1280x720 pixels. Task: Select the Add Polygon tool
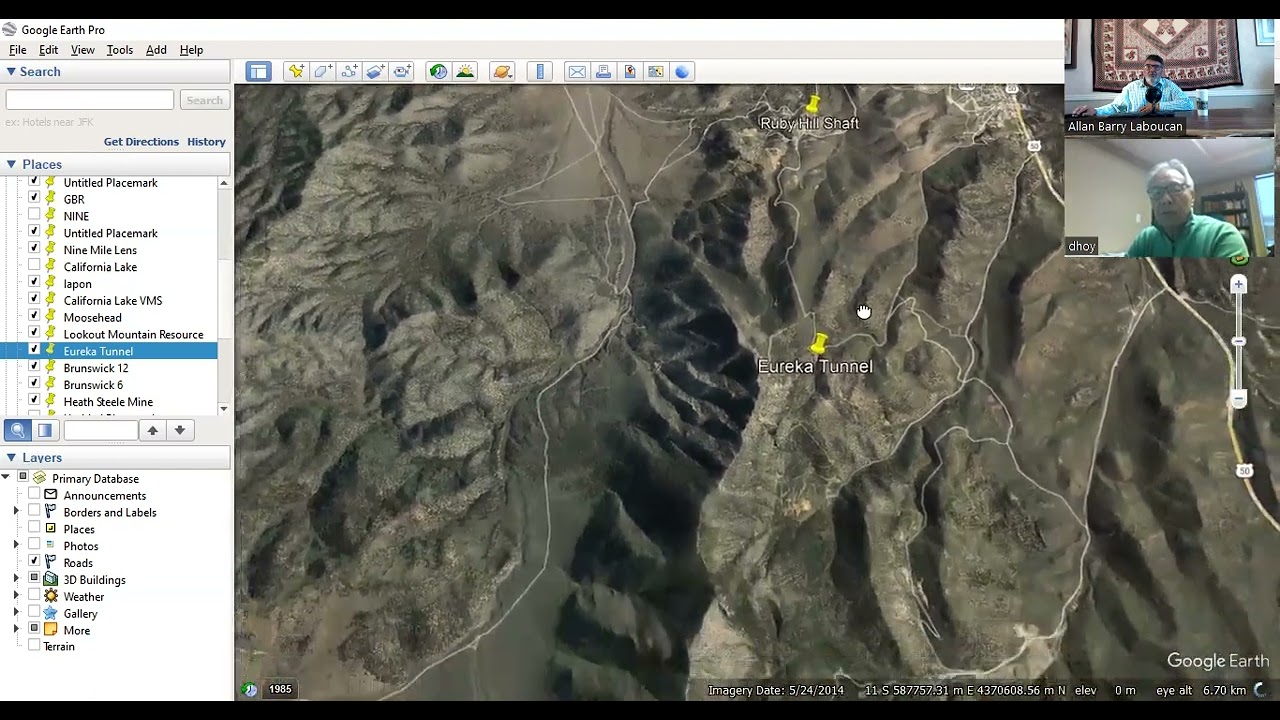(322, 71)
